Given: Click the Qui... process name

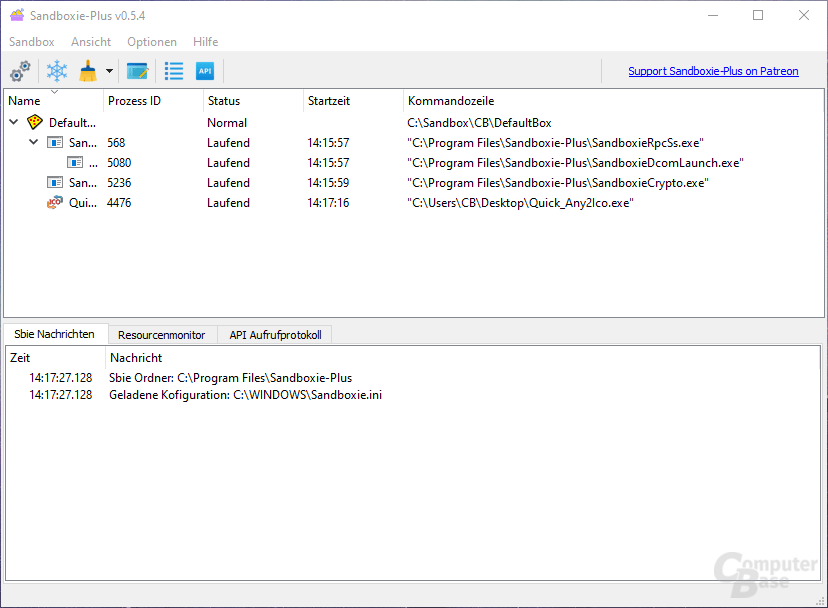Looking at the screenshot, I should coord(82,203).
